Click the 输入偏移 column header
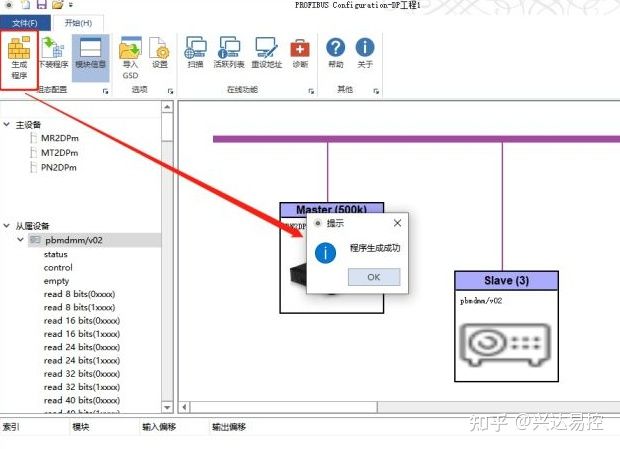620x449 pixels. 159,427
